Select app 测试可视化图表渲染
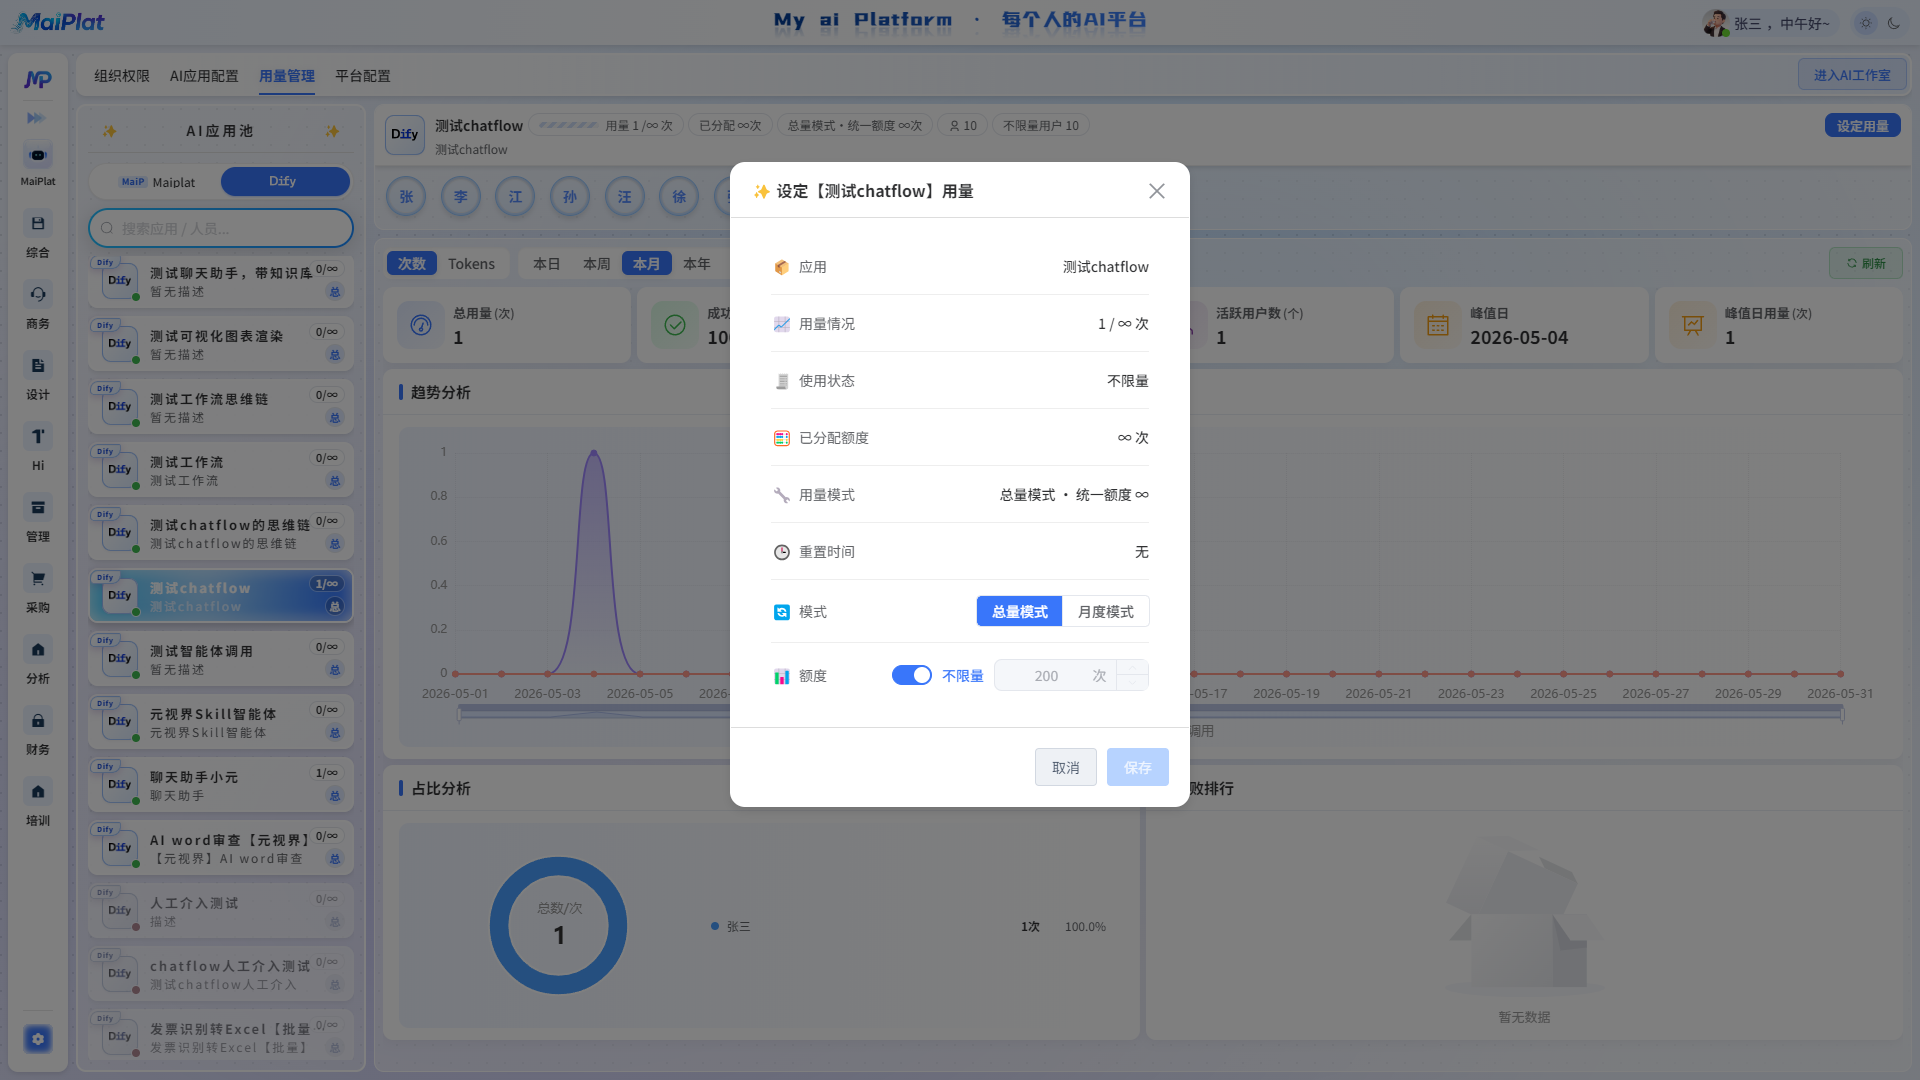The image size is (1920, 1080). pyautogui.click(x=221, y=345)
